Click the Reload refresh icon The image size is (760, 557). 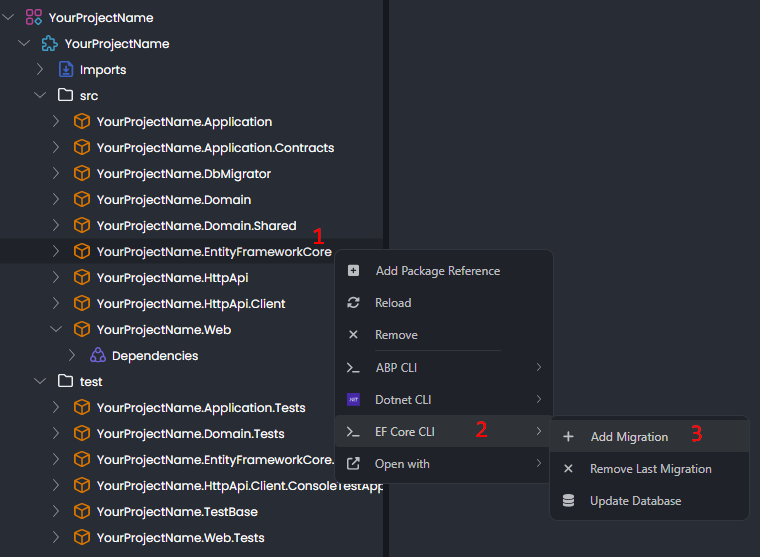[353, 303]
